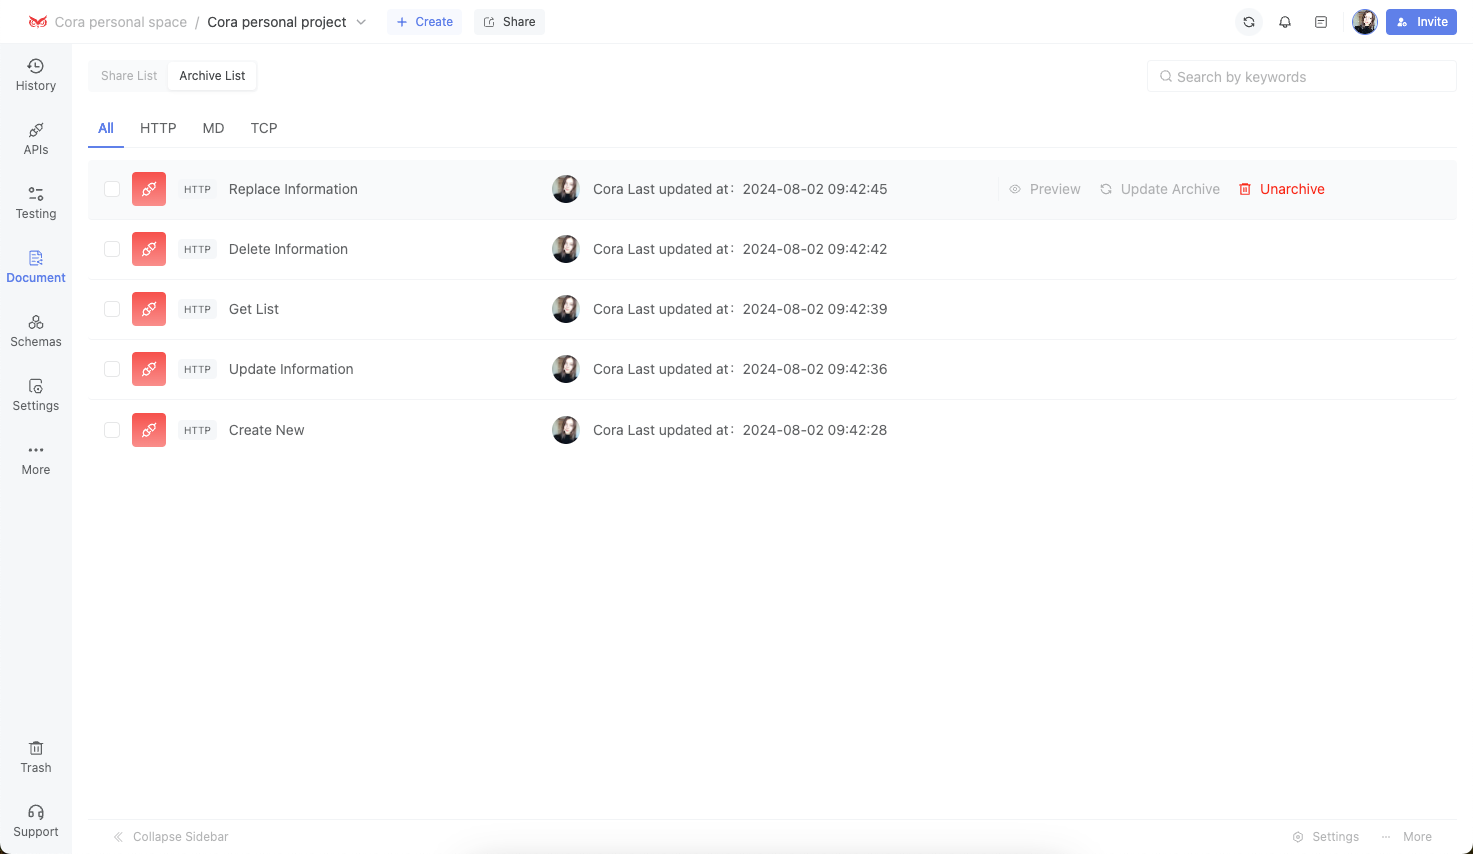The image size is (1473, 854).
Task: Click the red API icon for Replace Information
Action: (x=149, y=189)
